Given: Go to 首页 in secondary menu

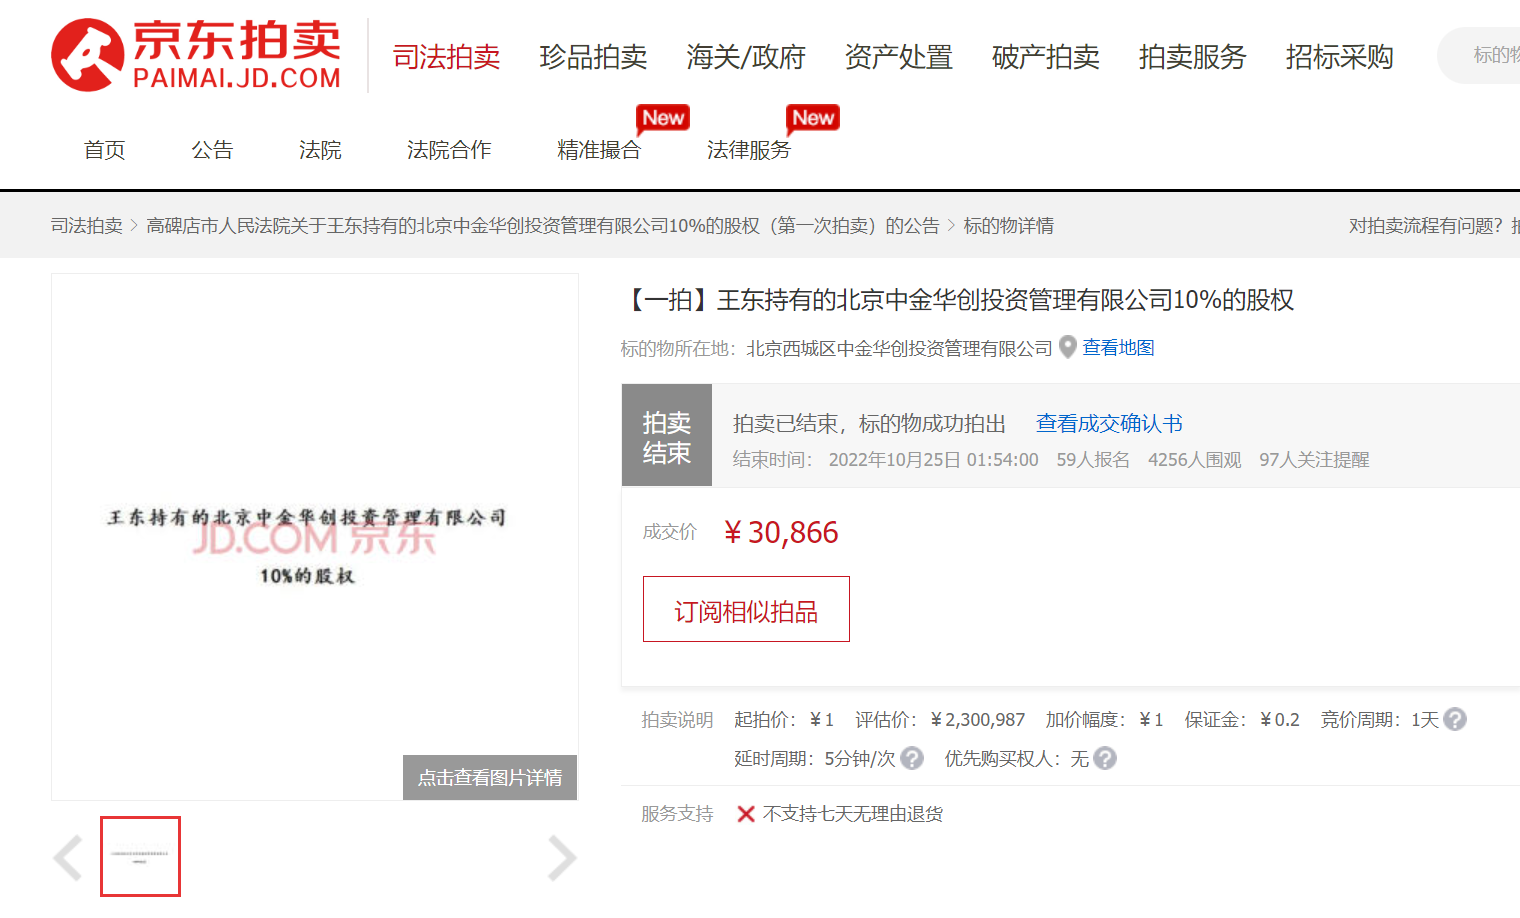Looking at the screenshot, I should [105, 150].
